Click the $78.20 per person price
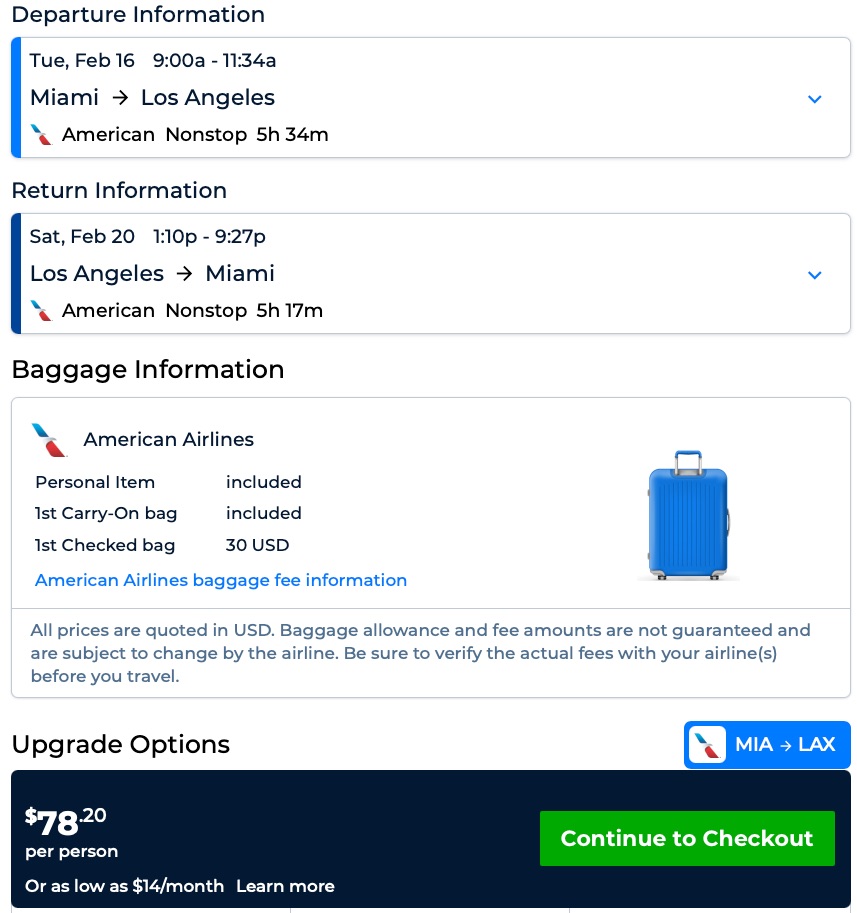This screenshot has width=857, height=913. (x=66, y=822)
